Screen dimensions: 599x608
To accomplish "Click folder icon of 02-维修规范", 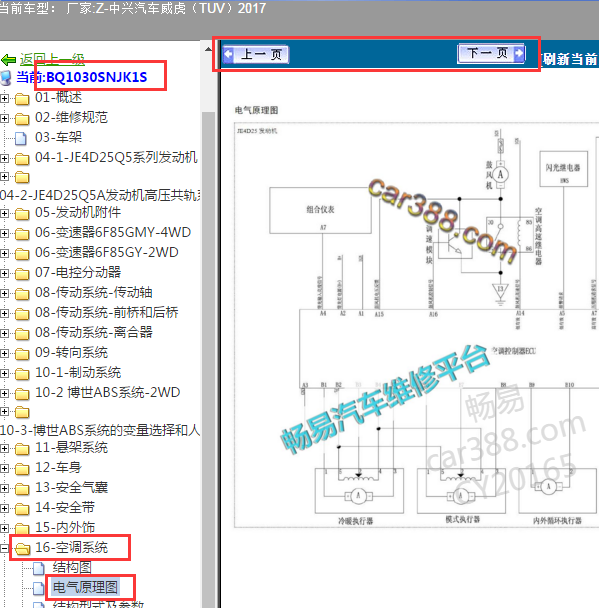I will [x=22, y=119].
